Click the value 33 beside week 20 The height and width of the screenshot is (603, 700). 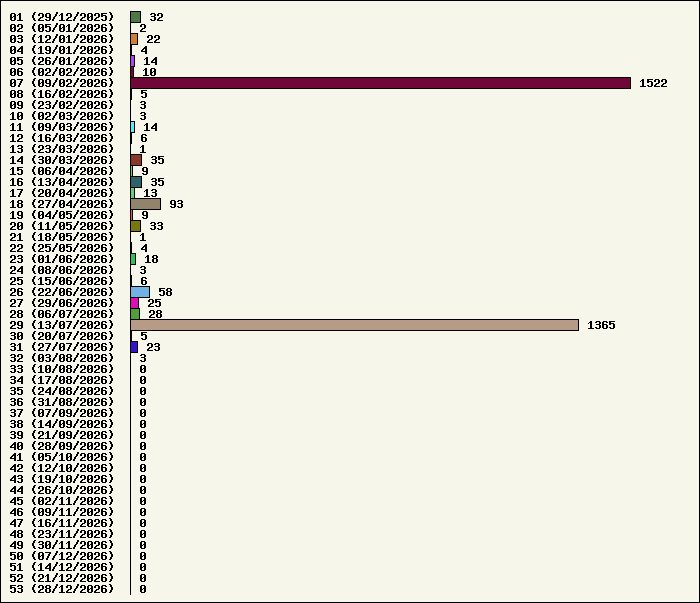pyautogui.click(x=156, y=226)
